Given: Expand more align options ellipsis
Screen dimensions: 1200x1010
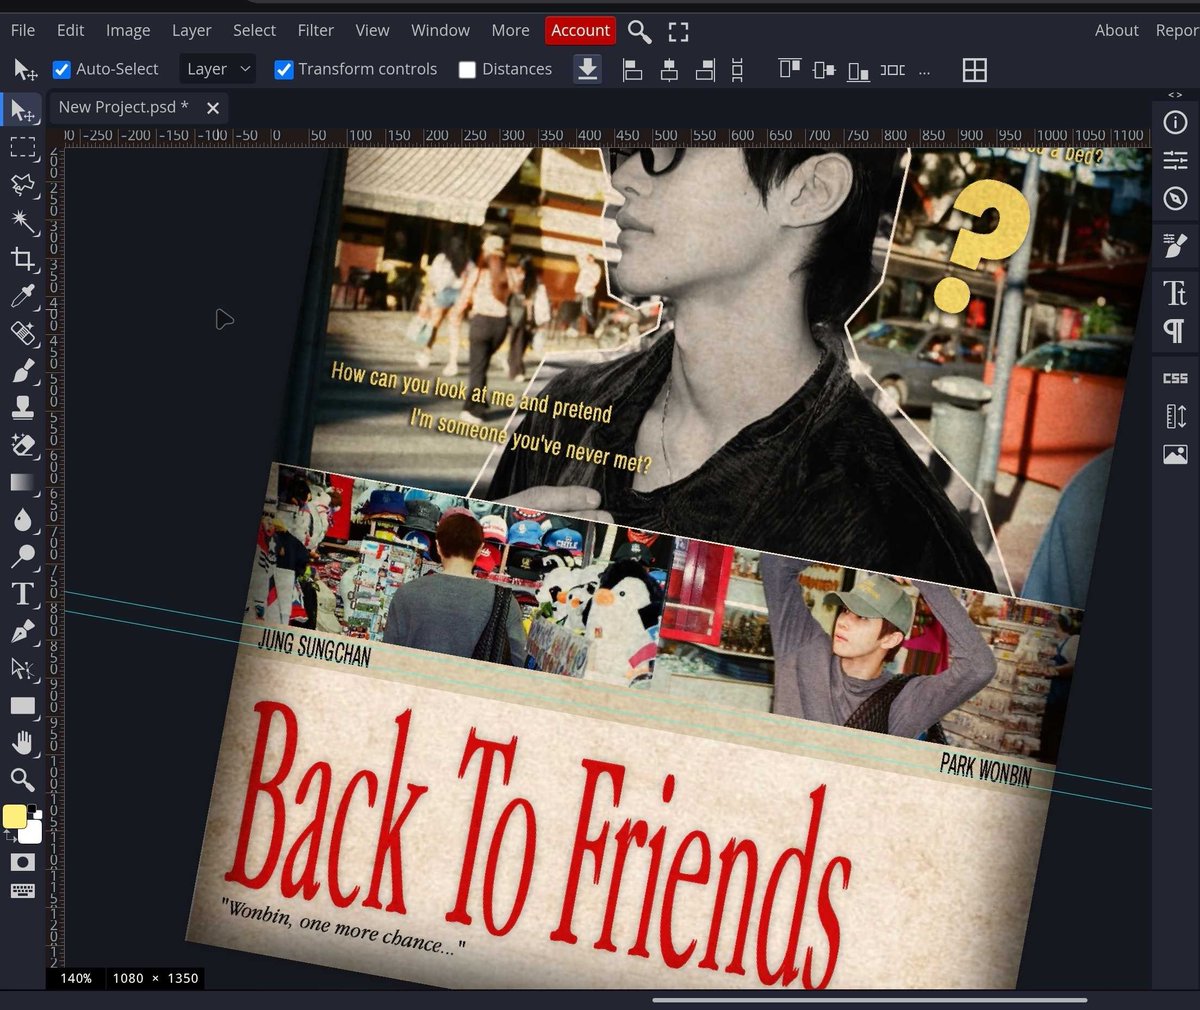Looking at the screenshot, I should [x=923, y=72].
